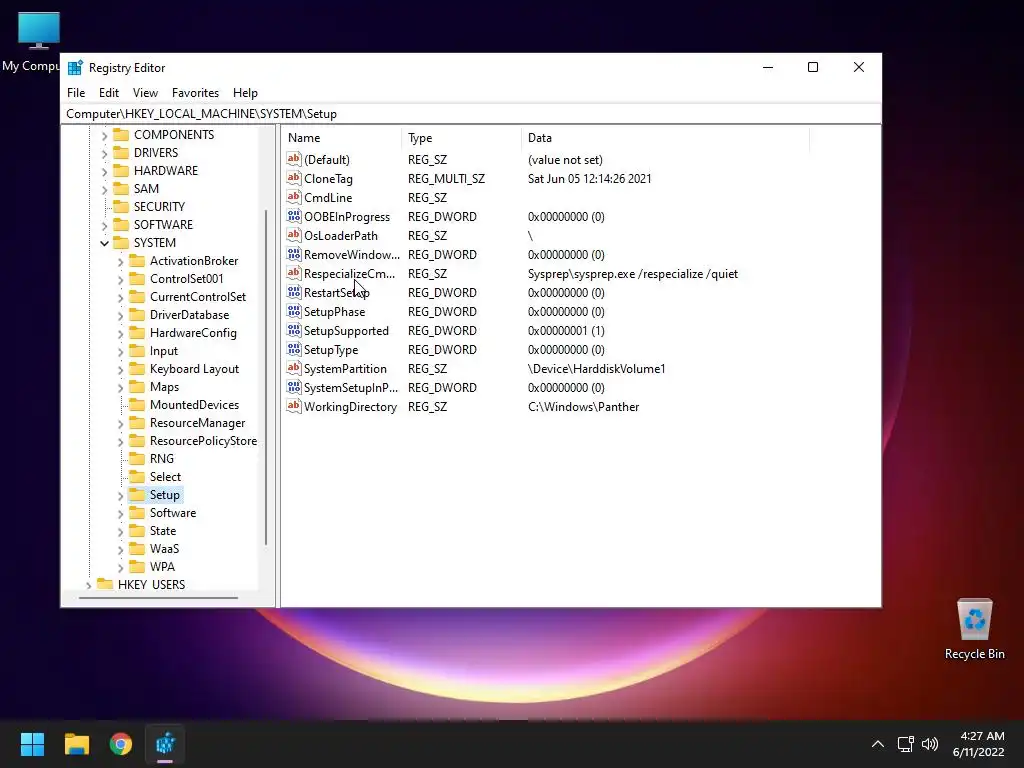Expand the ControlSet001 key

coord(120,280)
